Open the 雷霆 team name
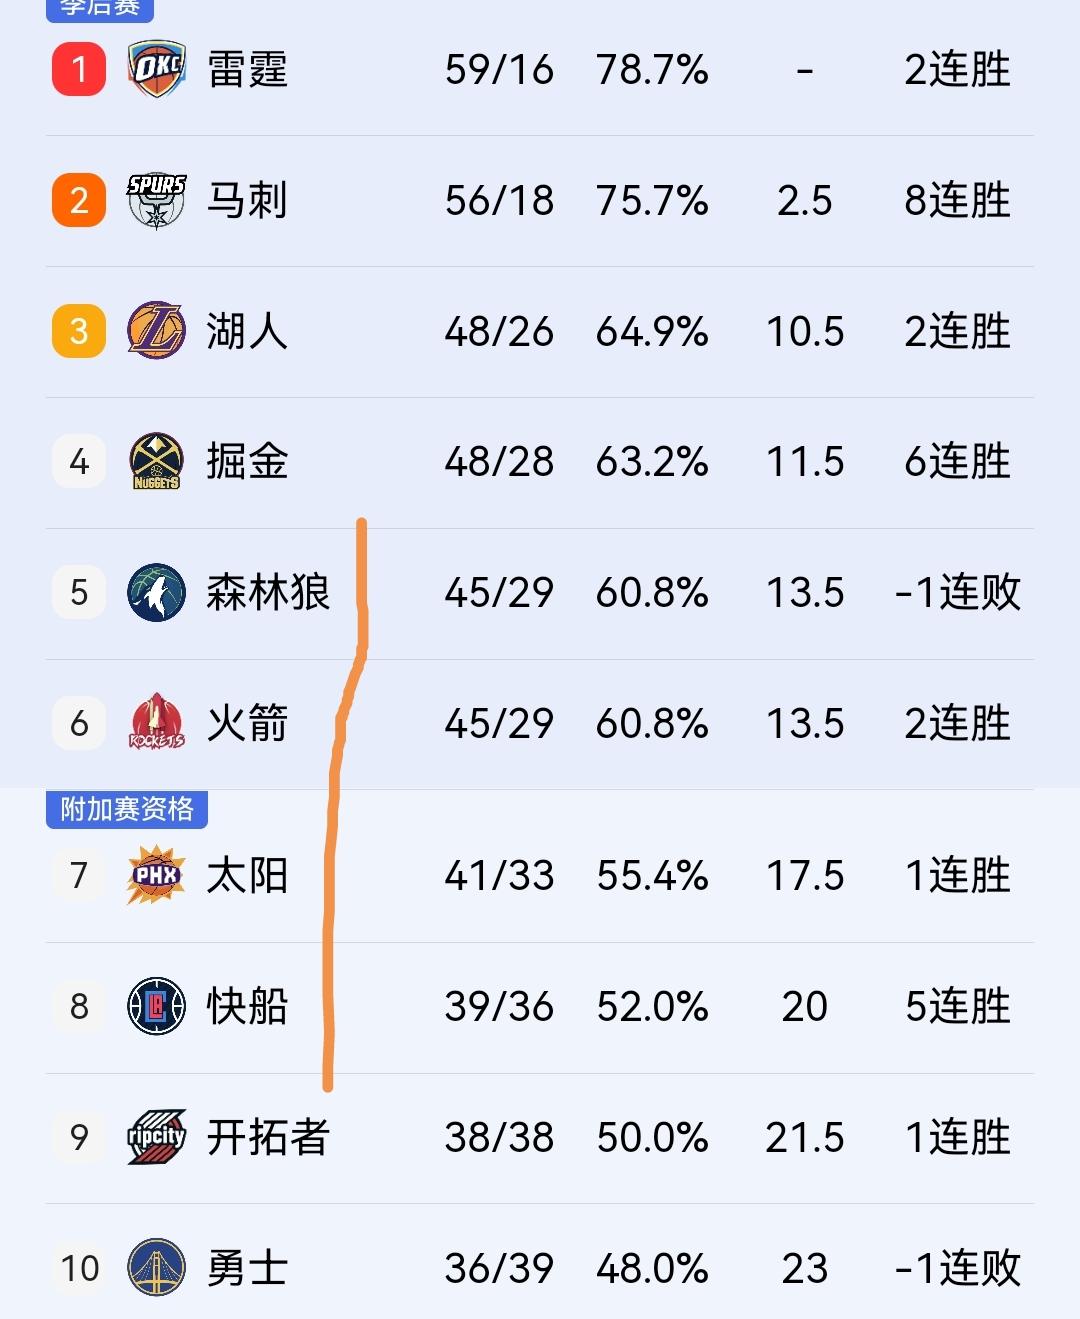Viewport: 1080px width, 1319px height. pos(249,70)
